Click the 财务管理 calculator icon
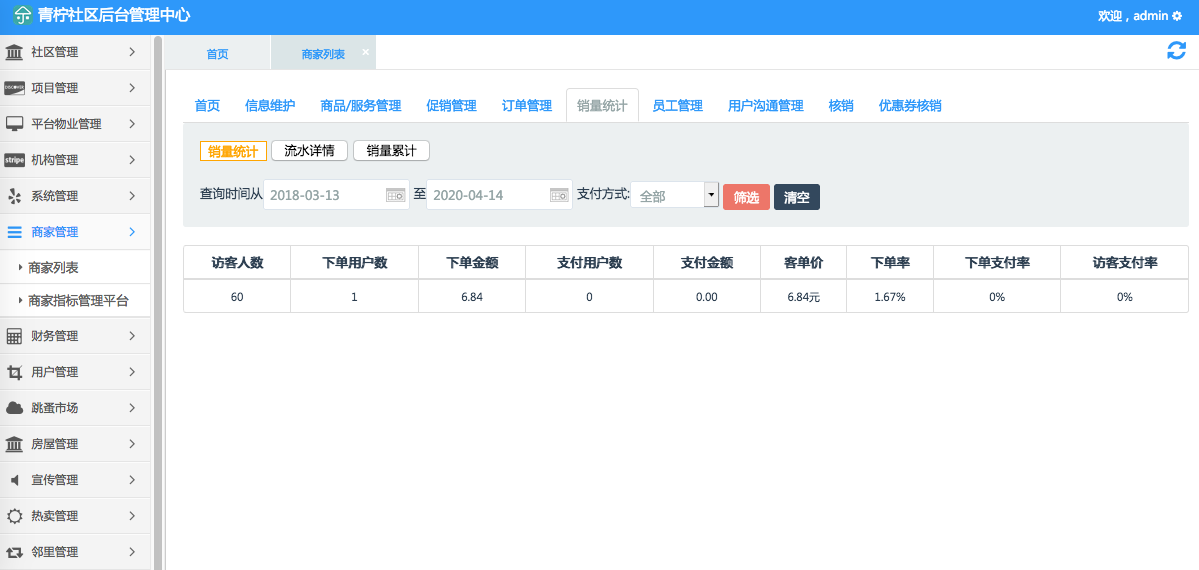Image resolution: width=1199 pixels, height=570 pixels. [x=14, y=336]
